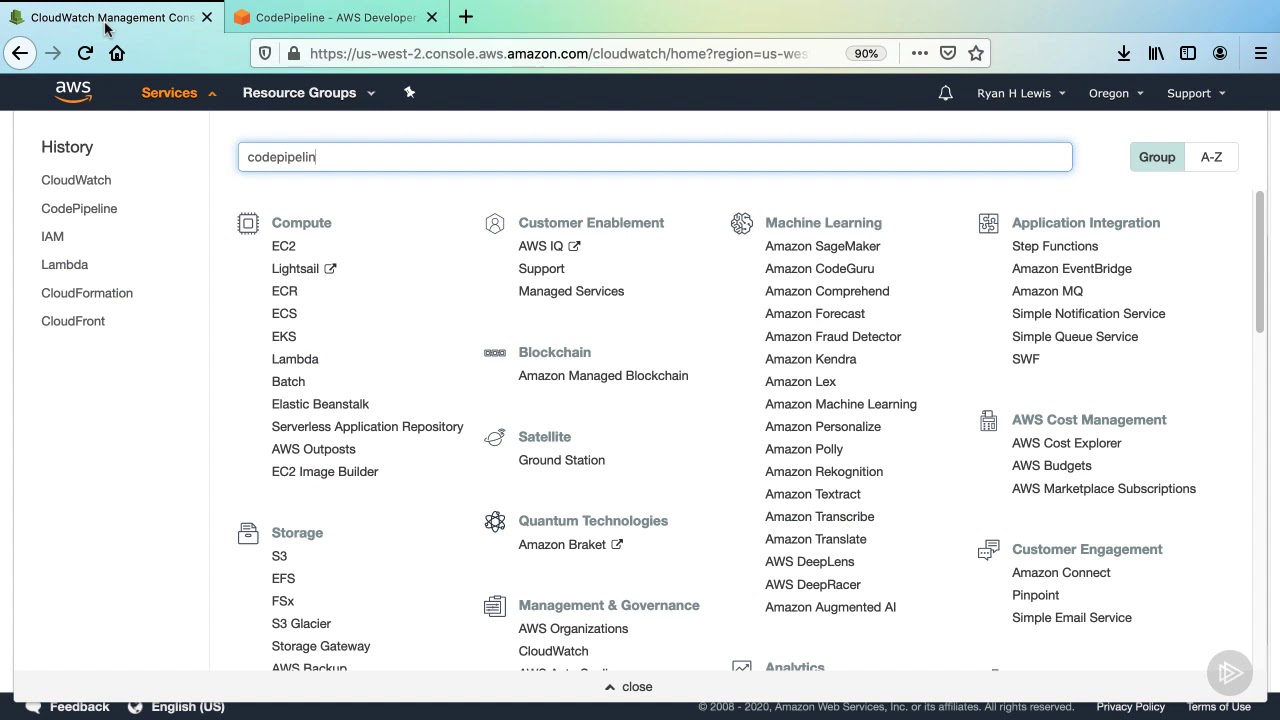Open a new tab with the plus icon
The width and height of the screenshot is (1280, 720).
click(x=467, y=17)
